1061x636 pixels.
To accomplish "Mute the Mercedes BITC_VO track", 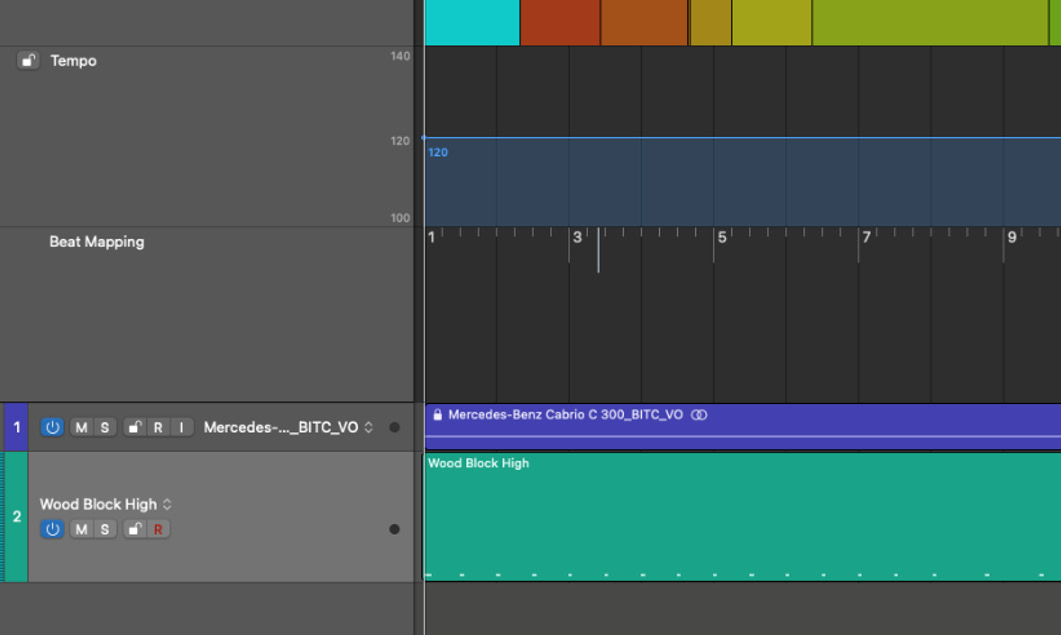I will (81, 428).
